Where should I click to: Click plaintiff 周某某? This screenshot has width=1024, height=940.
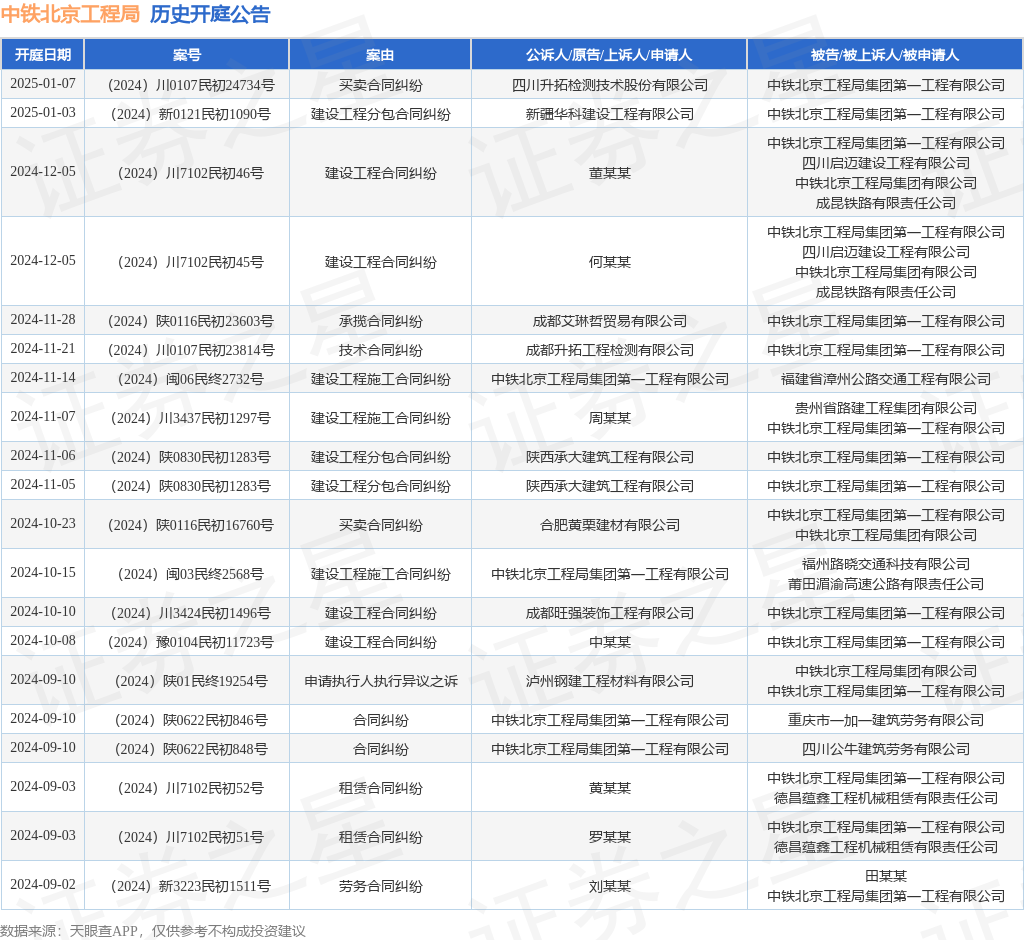click(x=609, y=417)
